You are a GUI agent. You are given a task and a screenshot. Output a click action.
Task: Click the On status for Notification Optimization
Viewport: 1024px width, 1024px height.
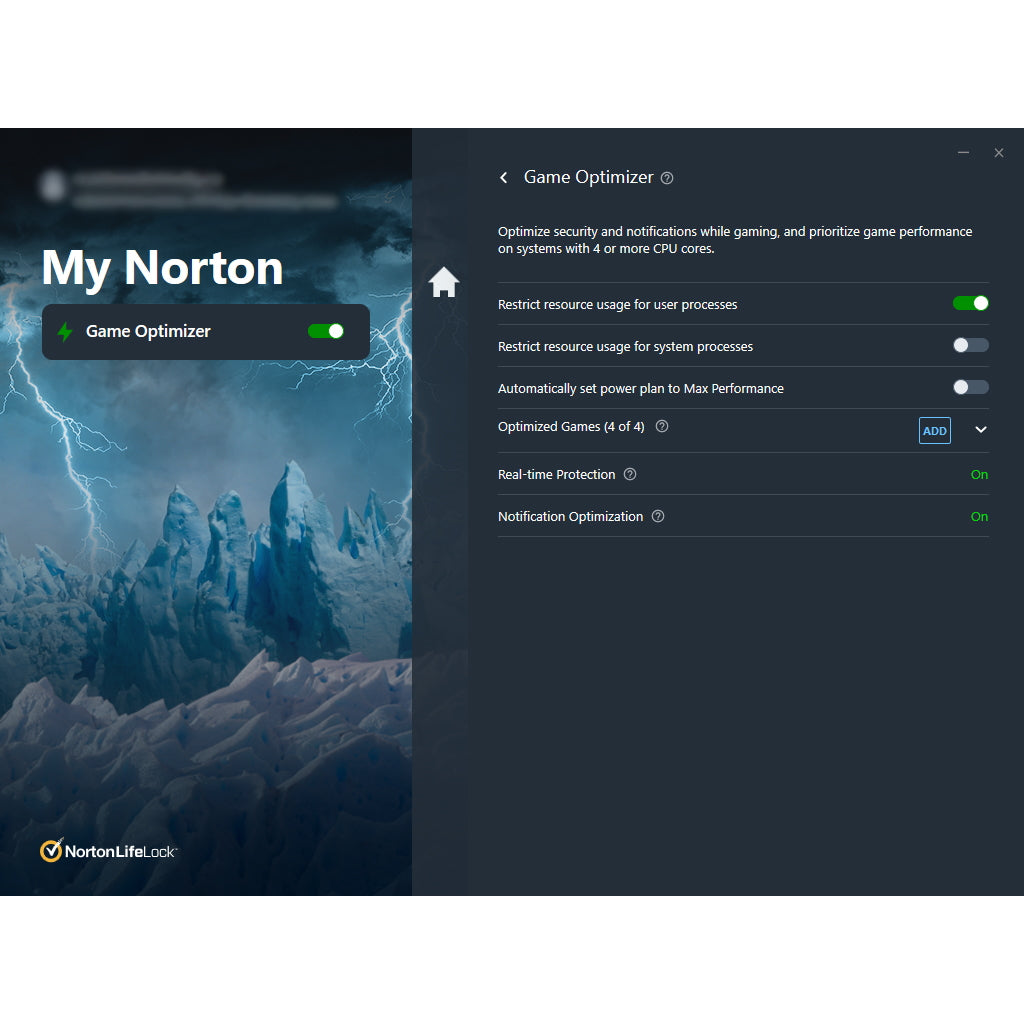pos(979,516)
